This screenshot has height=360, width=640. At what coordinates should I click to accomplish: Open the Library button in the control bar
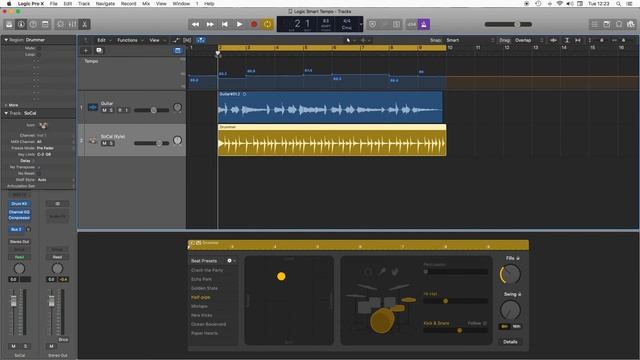tap(9, 24)
